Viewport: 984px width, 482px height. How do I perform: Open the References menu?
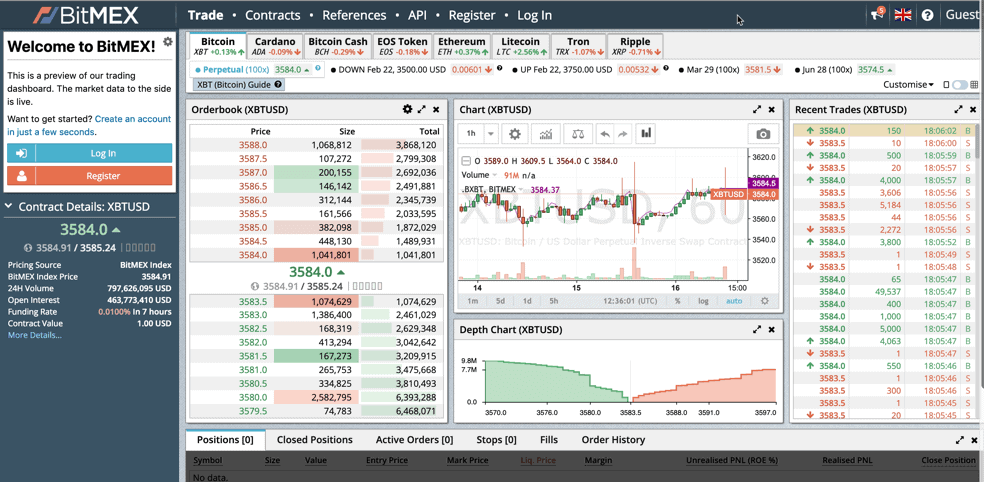[354, 15]
